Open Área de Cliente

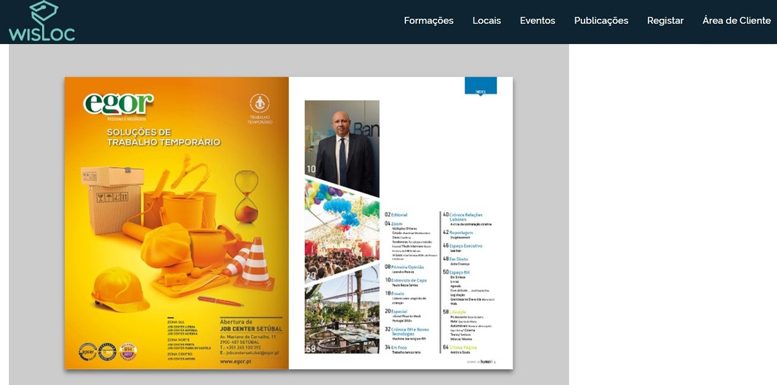[737, 21]
